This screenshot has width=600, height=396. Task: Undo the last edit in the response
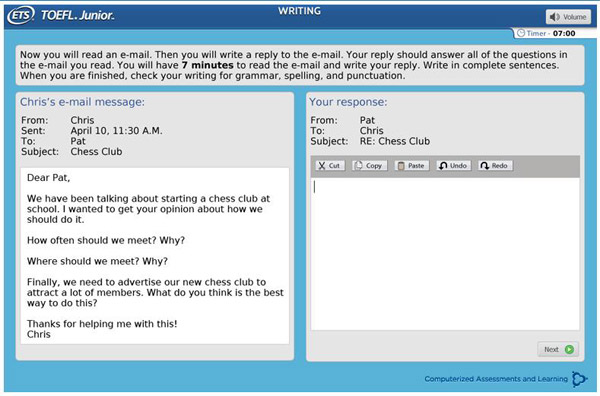coord(453,166)
